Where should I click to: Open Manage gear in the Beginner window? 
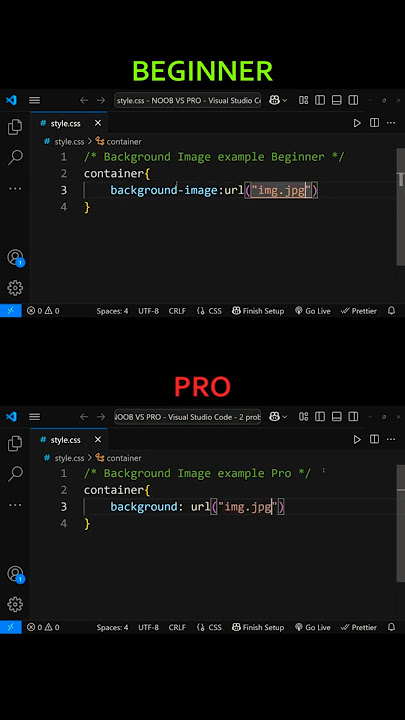[15, 288]
